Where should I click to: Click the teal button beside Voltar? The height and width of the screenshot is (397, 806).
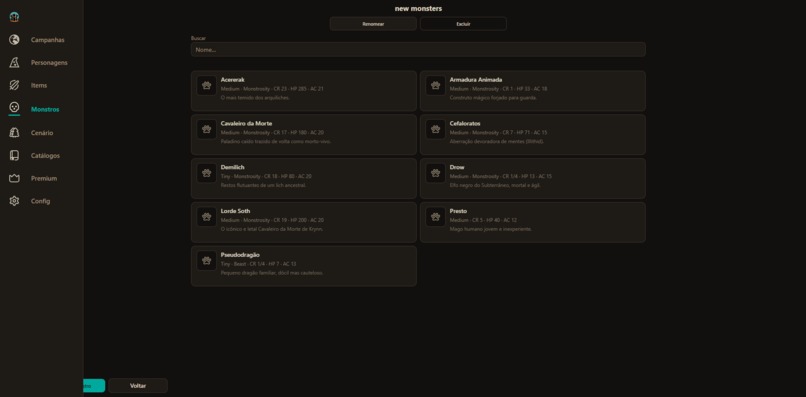(x=94, y=386)
